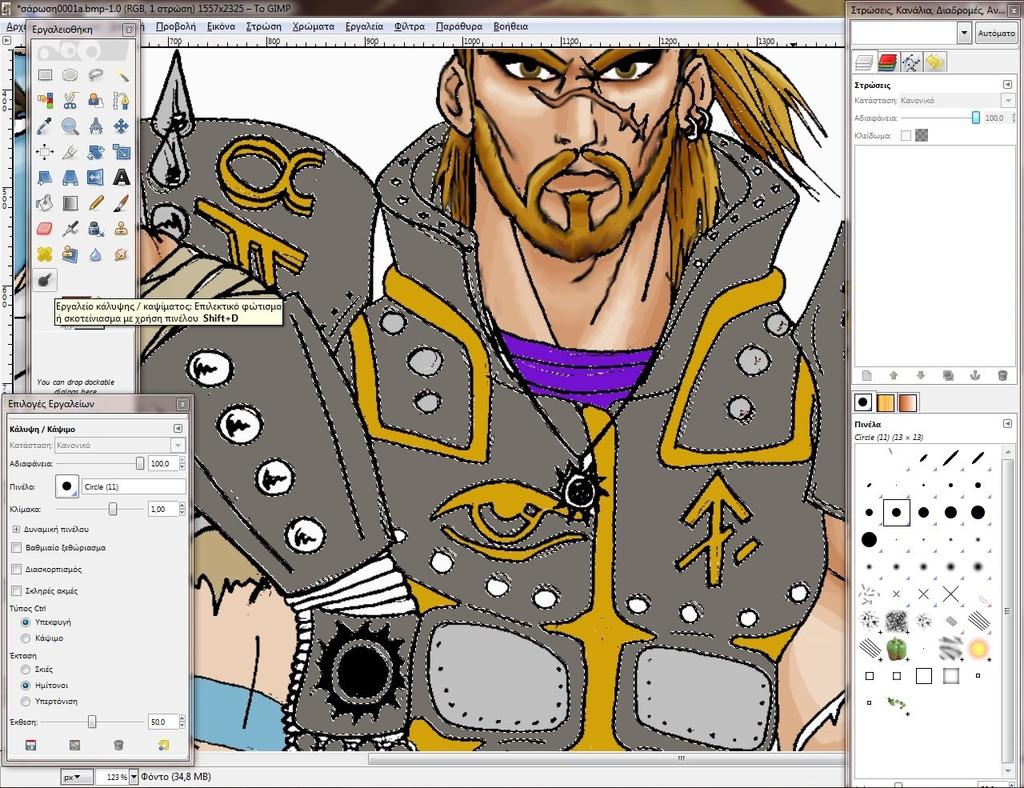Viewport: 1024px width, 788px height.
Task: Click the brush preview button next to Πινέλο
Action: (x=67, y=486)
